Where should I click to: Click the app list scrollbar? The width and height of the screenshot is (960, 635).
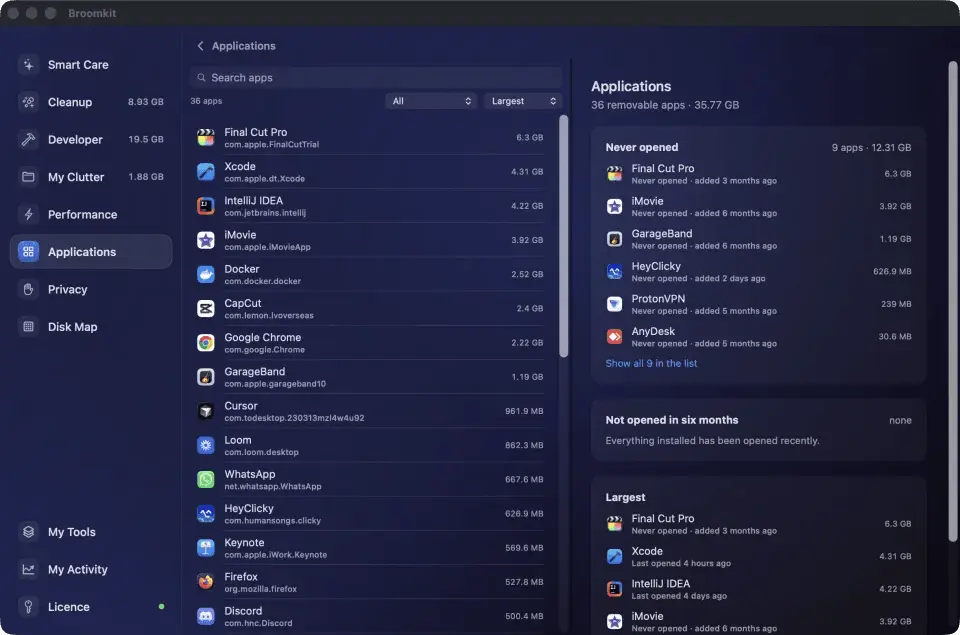563,236
